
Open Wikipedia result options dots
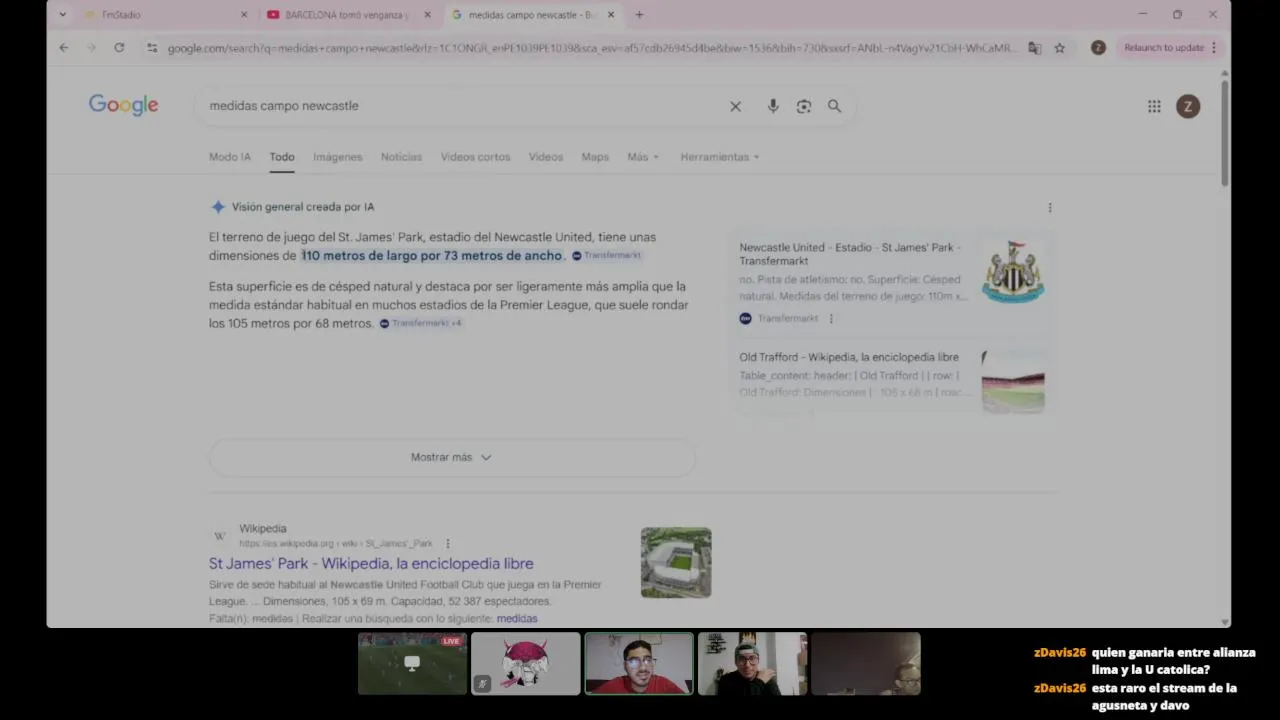[448, 544]
